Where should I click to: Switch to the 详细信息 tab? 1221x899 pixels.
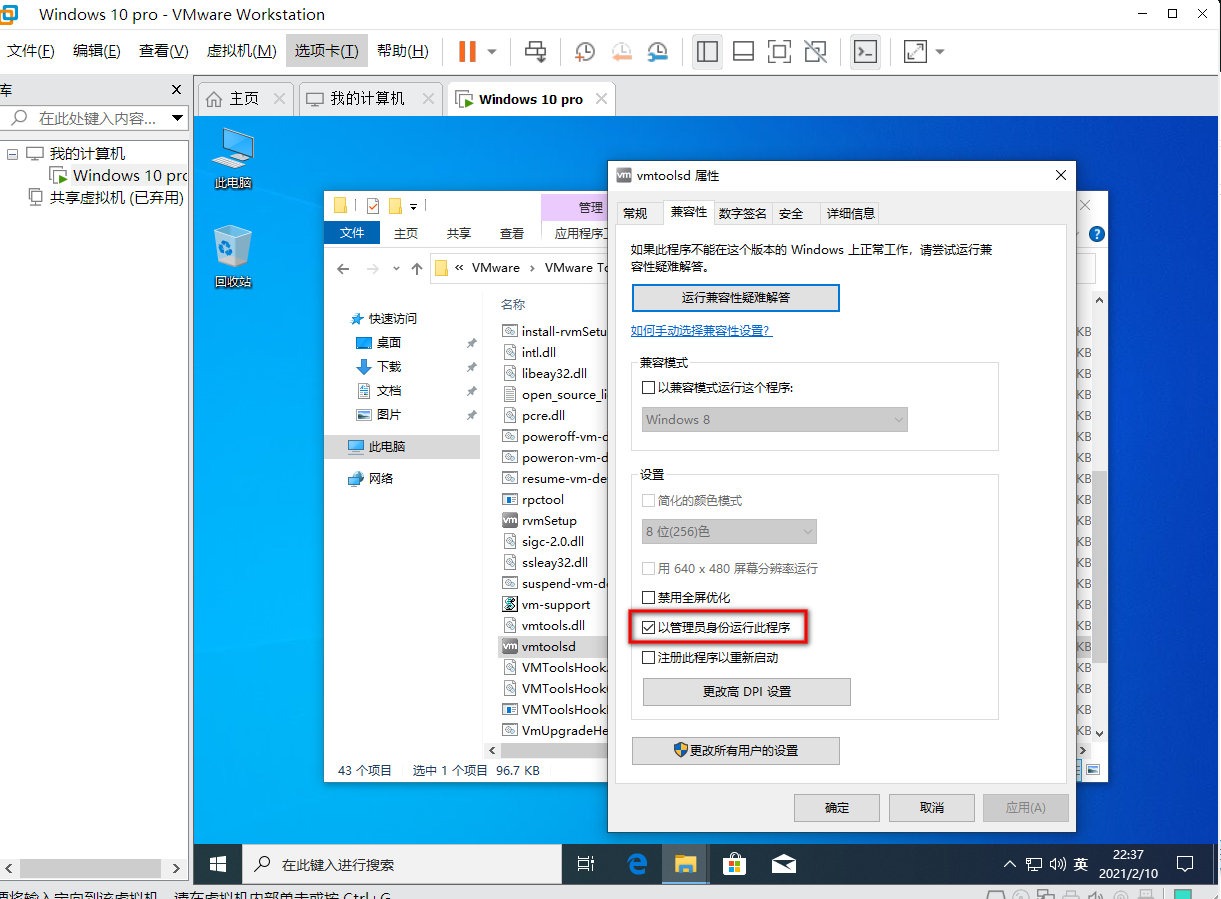(x=850, y=213)
